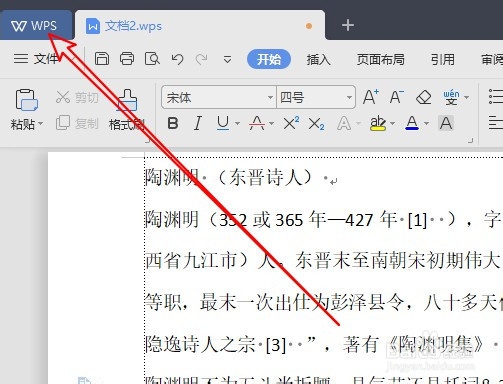This screenshot has width=503, height=384.
Task: Toggle character shading A icon
Action: coord(446,123)
